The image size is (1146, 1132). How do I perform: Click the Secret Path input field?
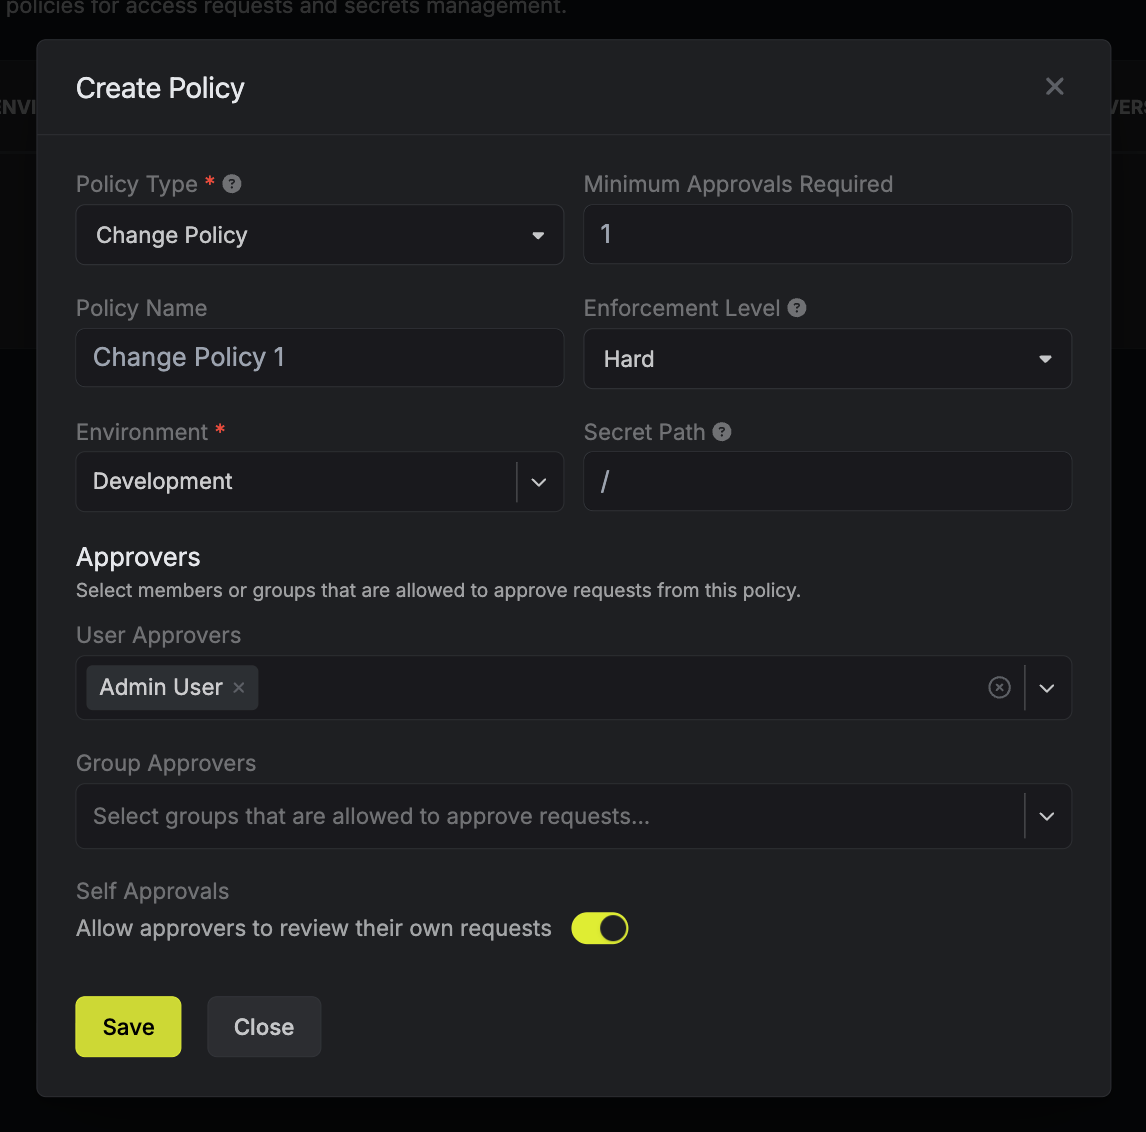[827, 481]
